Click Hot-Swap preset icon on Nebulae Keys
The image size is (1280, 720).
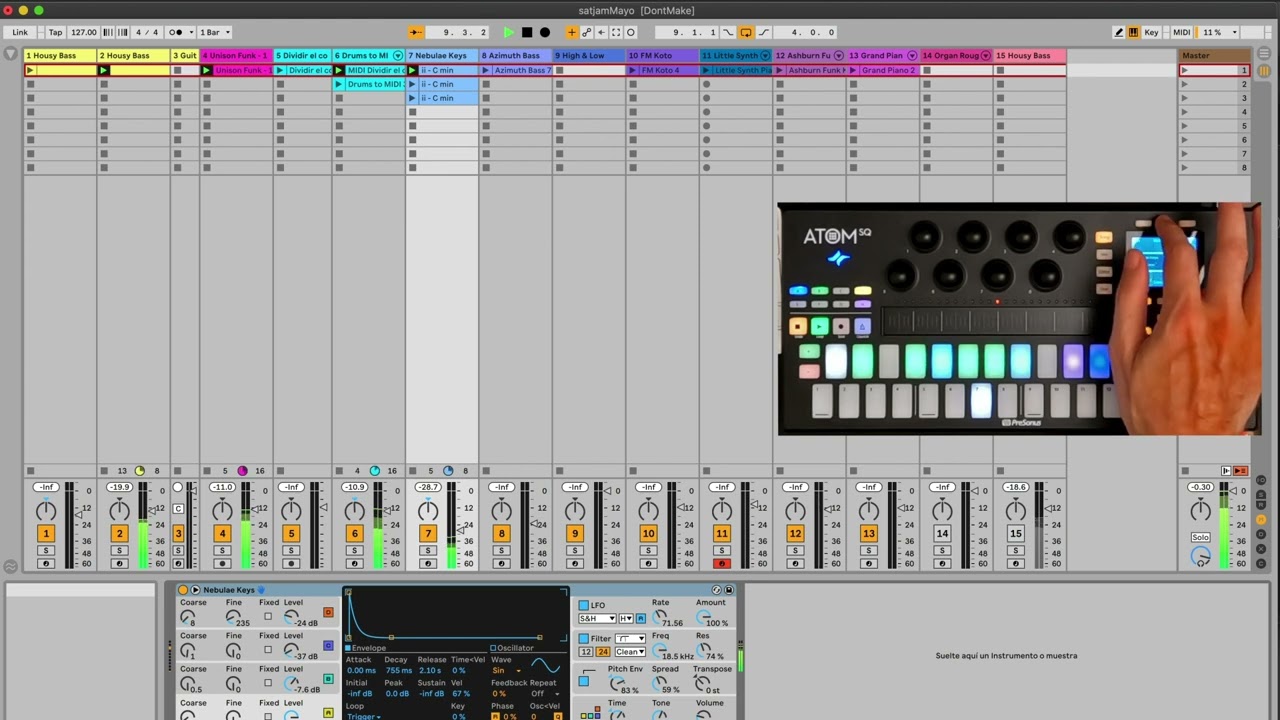[x=716, y=590]
